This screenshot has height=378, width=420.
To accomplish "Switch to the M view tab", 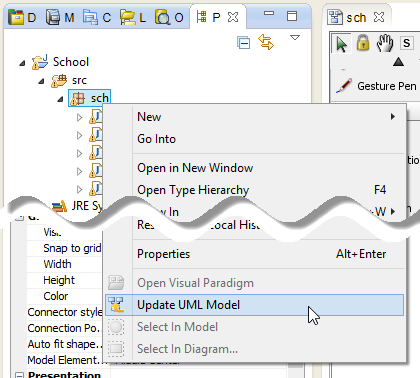I will [60, 17].
